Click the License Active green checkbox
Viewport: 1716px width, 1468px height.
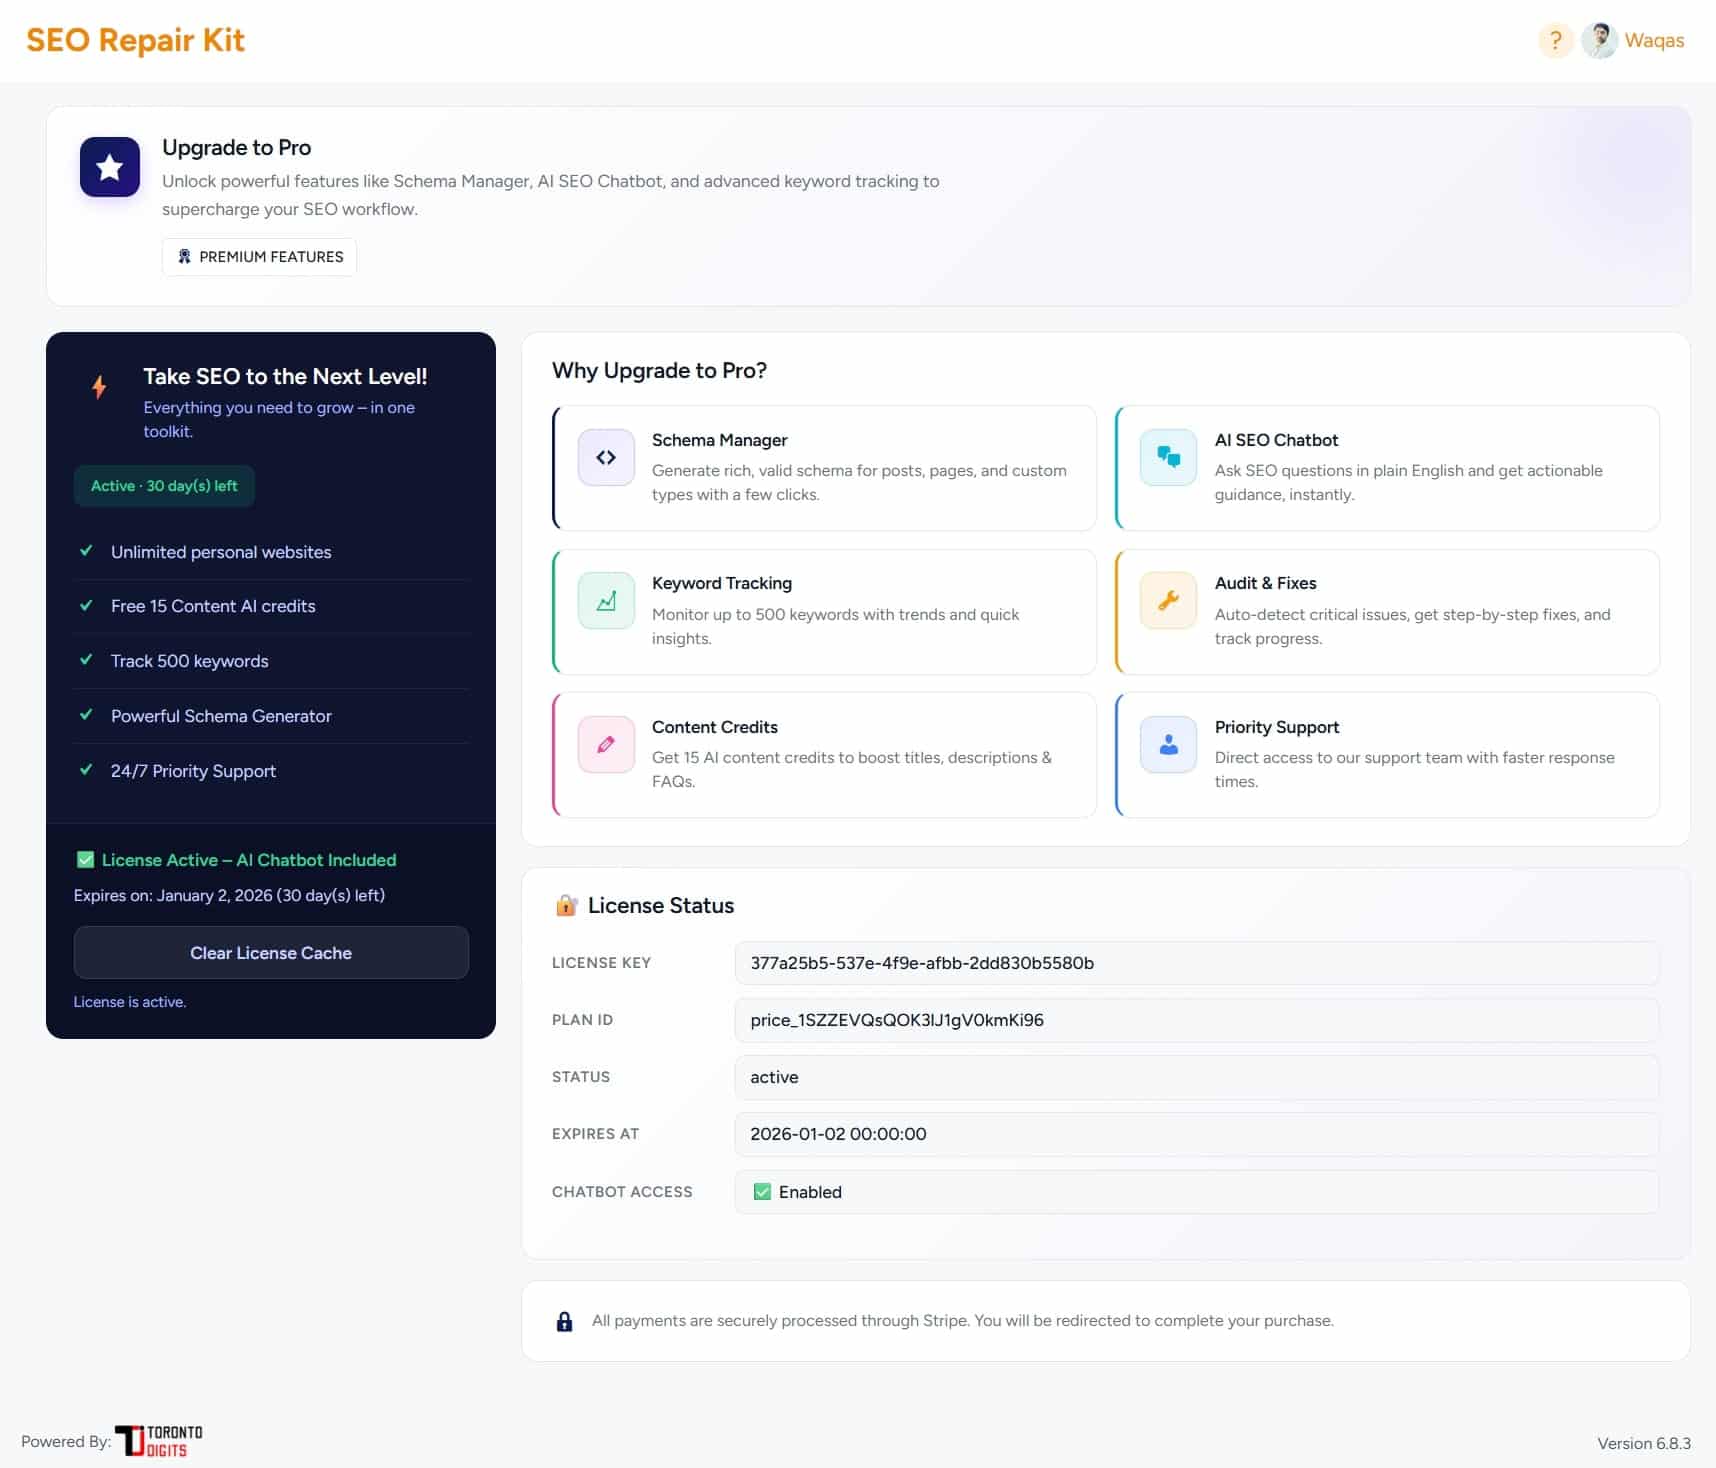tap(86, 860)
